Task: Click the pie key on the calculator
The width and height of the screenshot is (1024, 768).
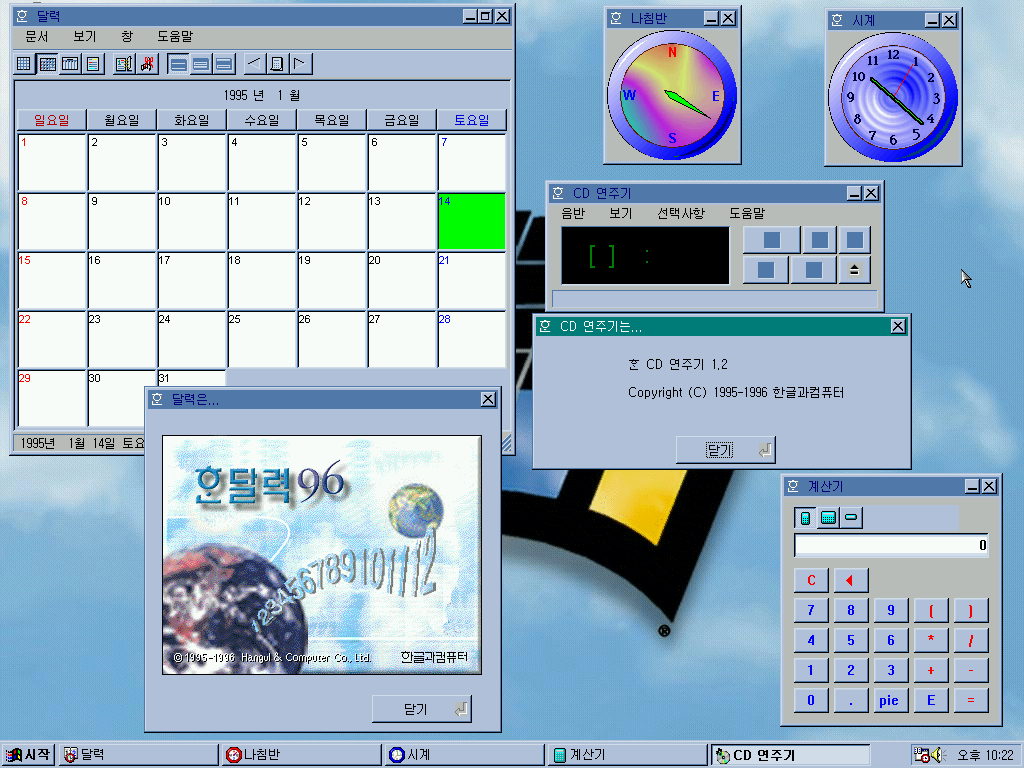Action: (890, 700)
